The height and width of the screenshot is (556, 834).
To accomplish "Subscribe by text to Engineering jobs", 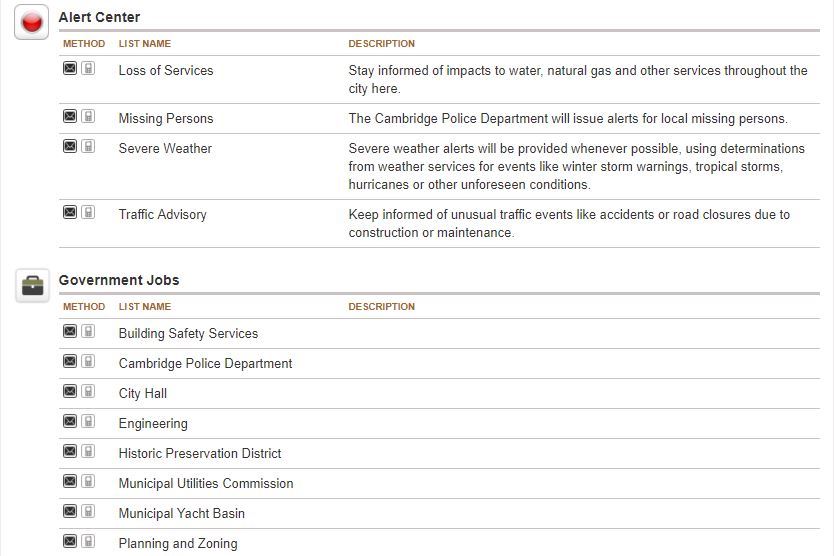I will click(88, 421).
